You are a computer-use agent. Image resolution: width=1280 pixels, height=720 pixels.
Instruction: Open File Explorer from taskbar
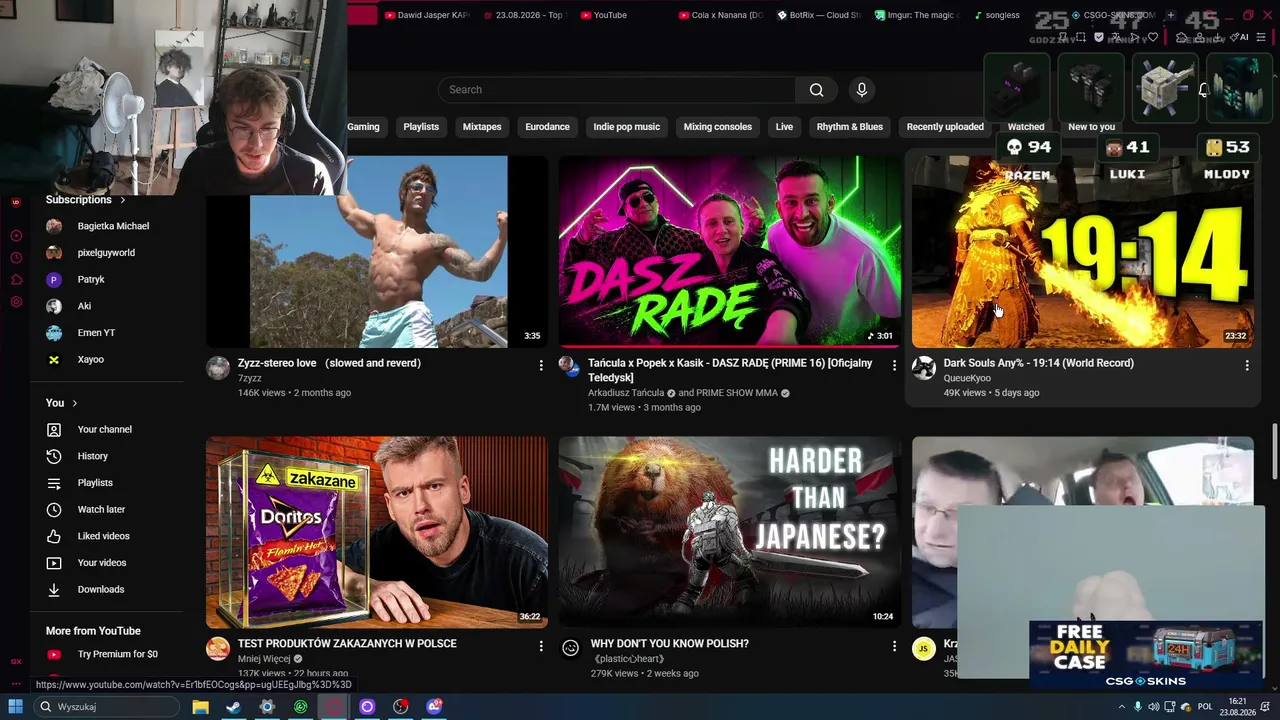(x=200, y=707)
